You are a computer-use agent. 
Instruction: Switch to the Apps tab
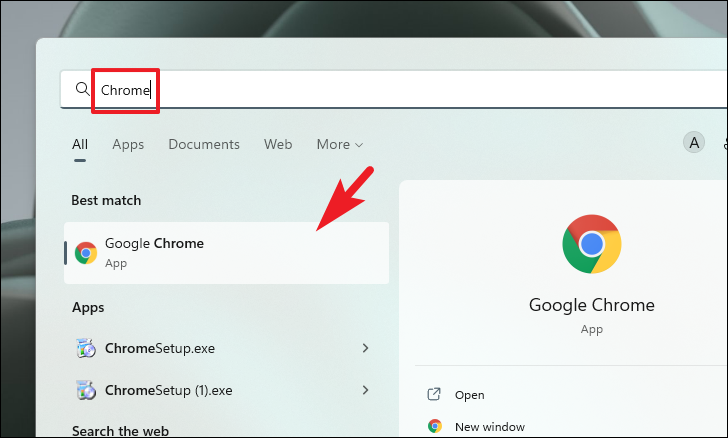[x=128, y=144]
